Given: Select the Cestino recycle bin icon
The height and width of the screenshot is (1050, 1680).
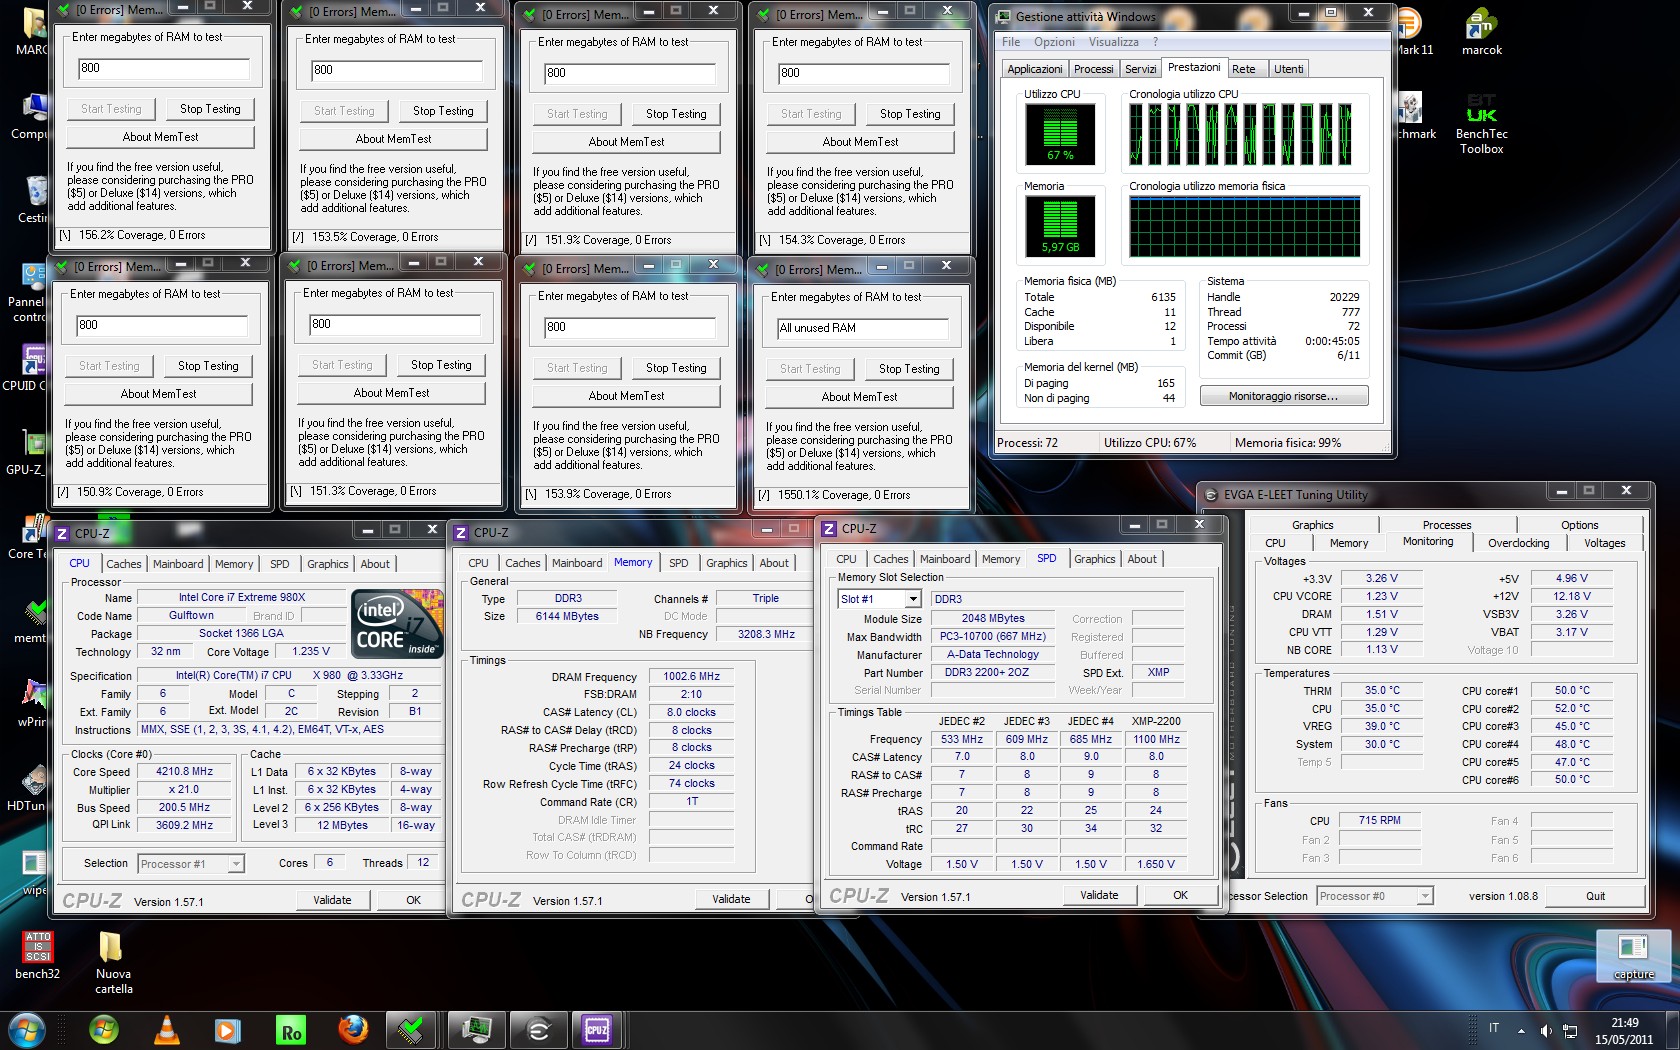Looking at the screenshot, I should click(x=32, y=199).
